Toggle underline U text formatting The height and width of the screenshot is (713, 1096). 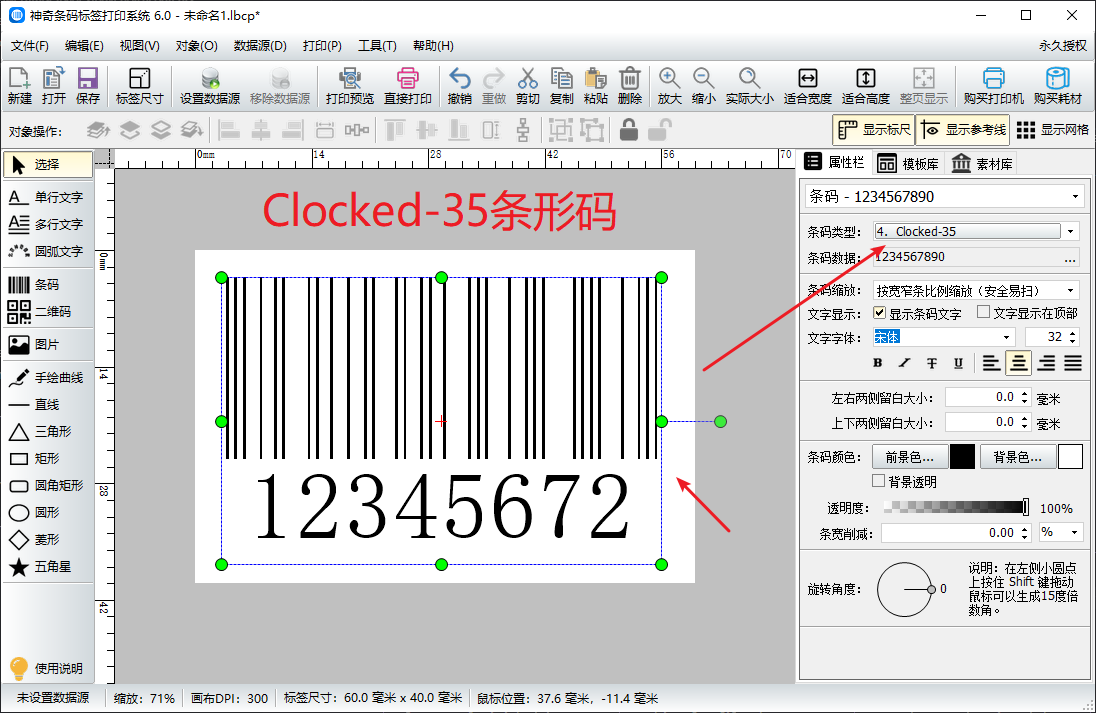[x=958, y=363]
